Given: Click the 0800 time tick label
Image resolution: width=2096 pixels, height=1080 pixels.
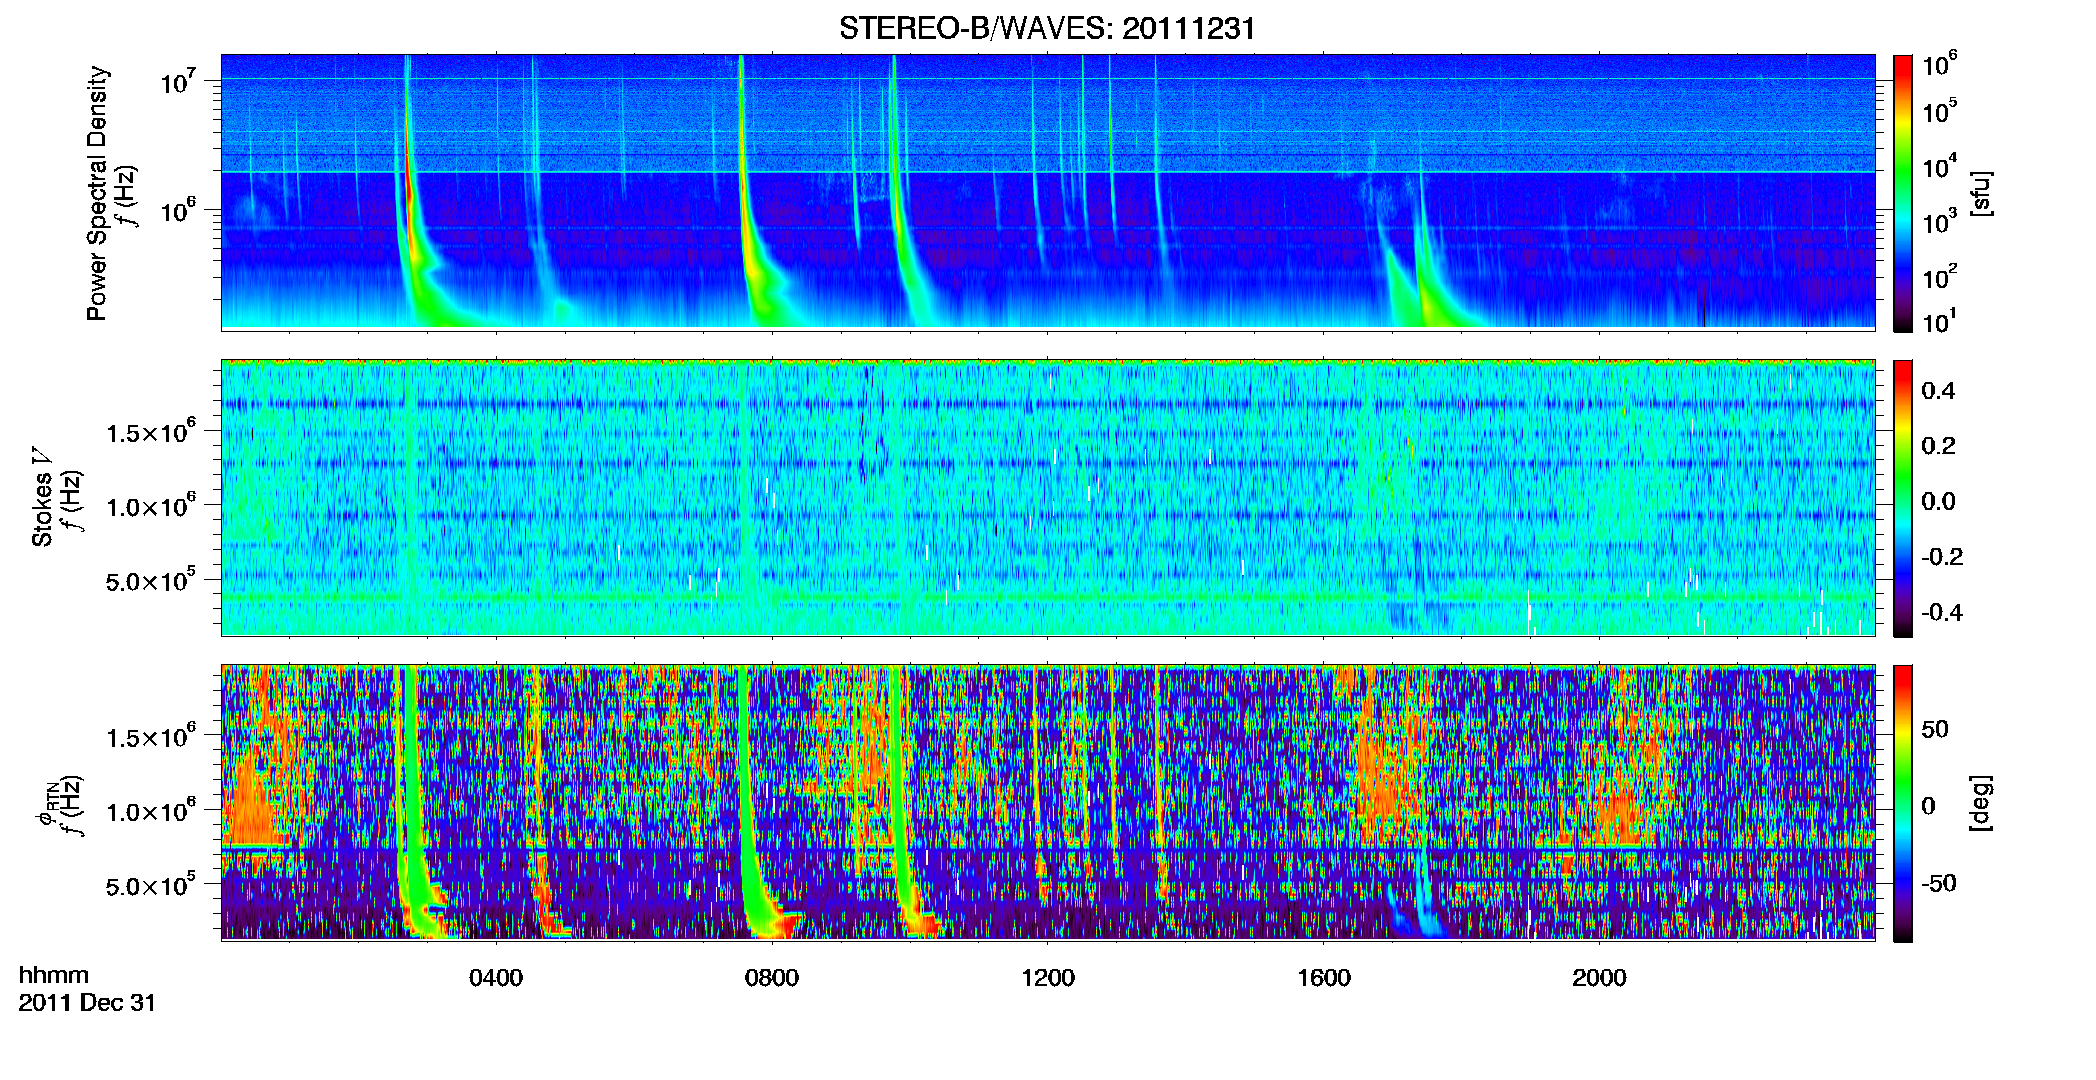Looking at the screenshot, I should [x=772, y=978].
